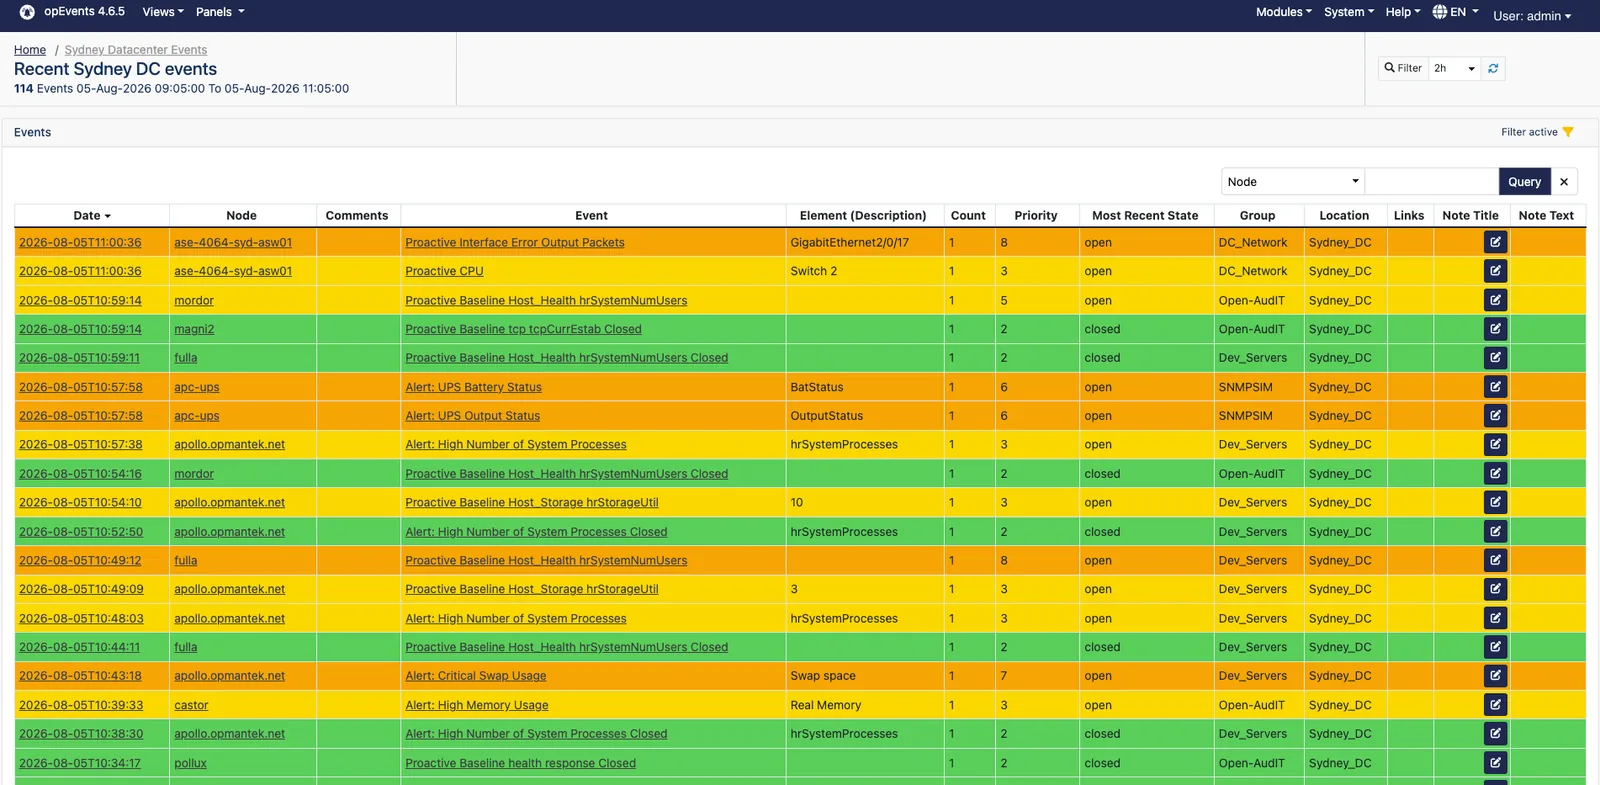
Task: Edit note for apollo 10:48:03 event
Action: [x=1495, y=618]
